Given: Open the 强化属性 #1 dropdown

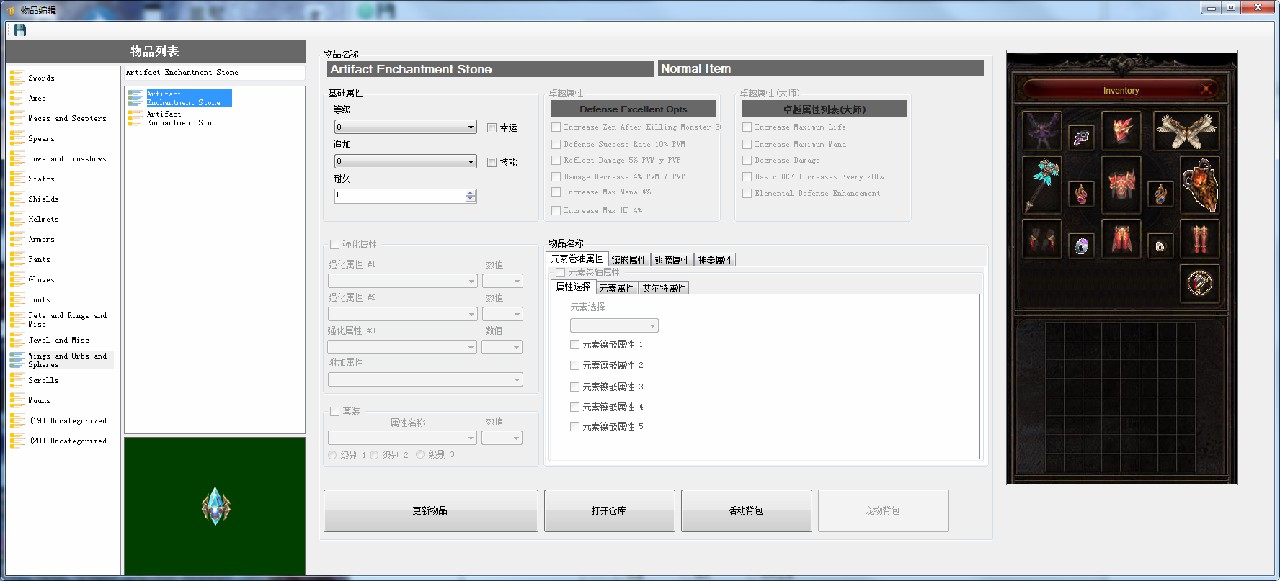Looking at the screenshot, I should coord(403,281).
